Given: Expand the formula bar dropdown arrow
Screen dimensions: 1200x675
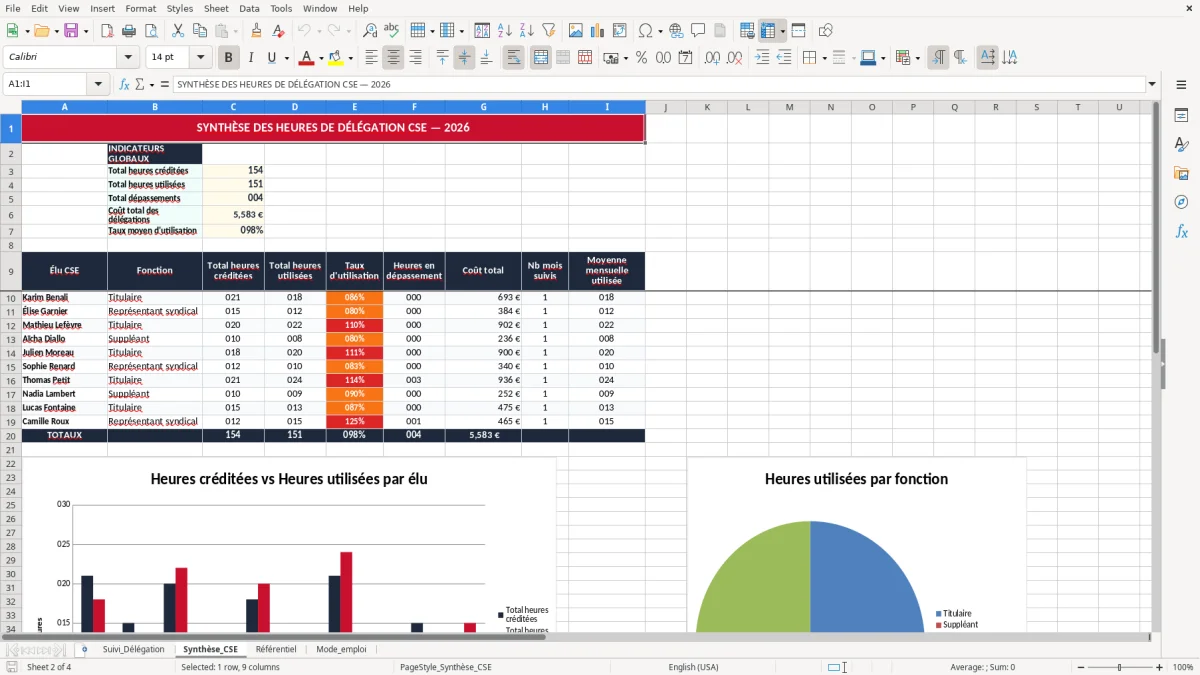Looking at the screenshot, I should click(1152, 84).
